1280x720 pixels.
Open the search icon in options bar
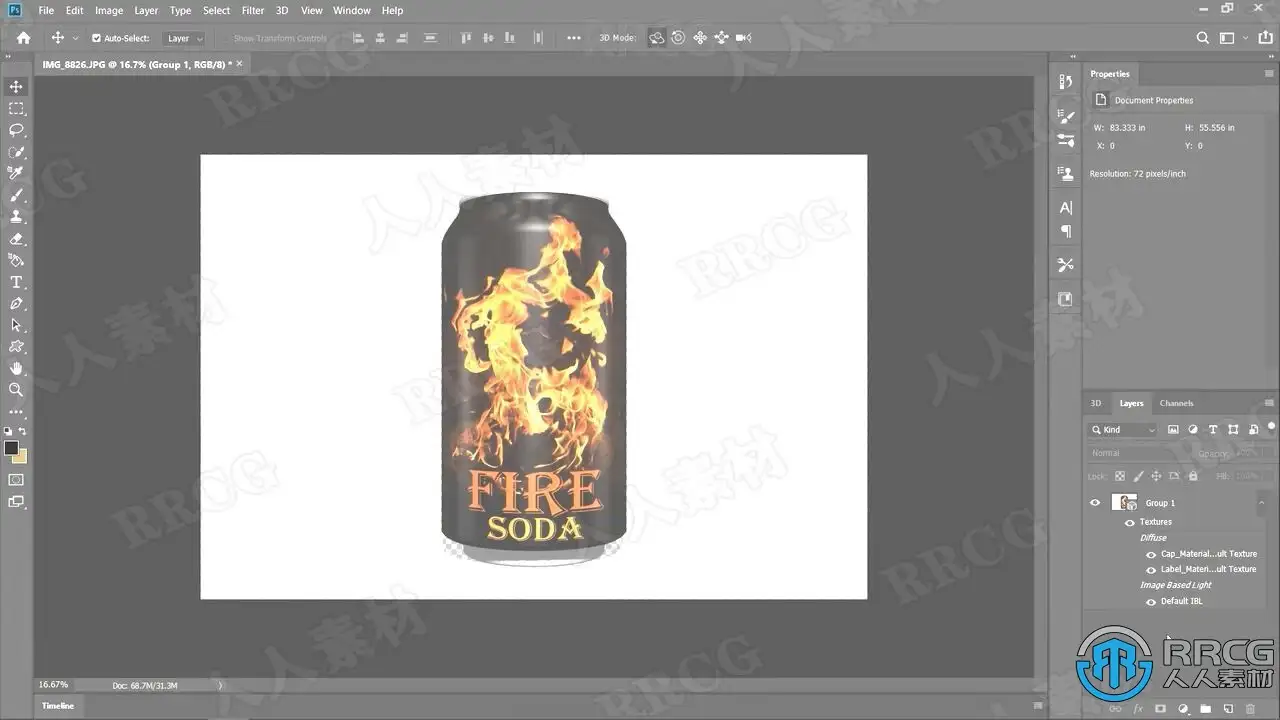(x=1203, y=38)
